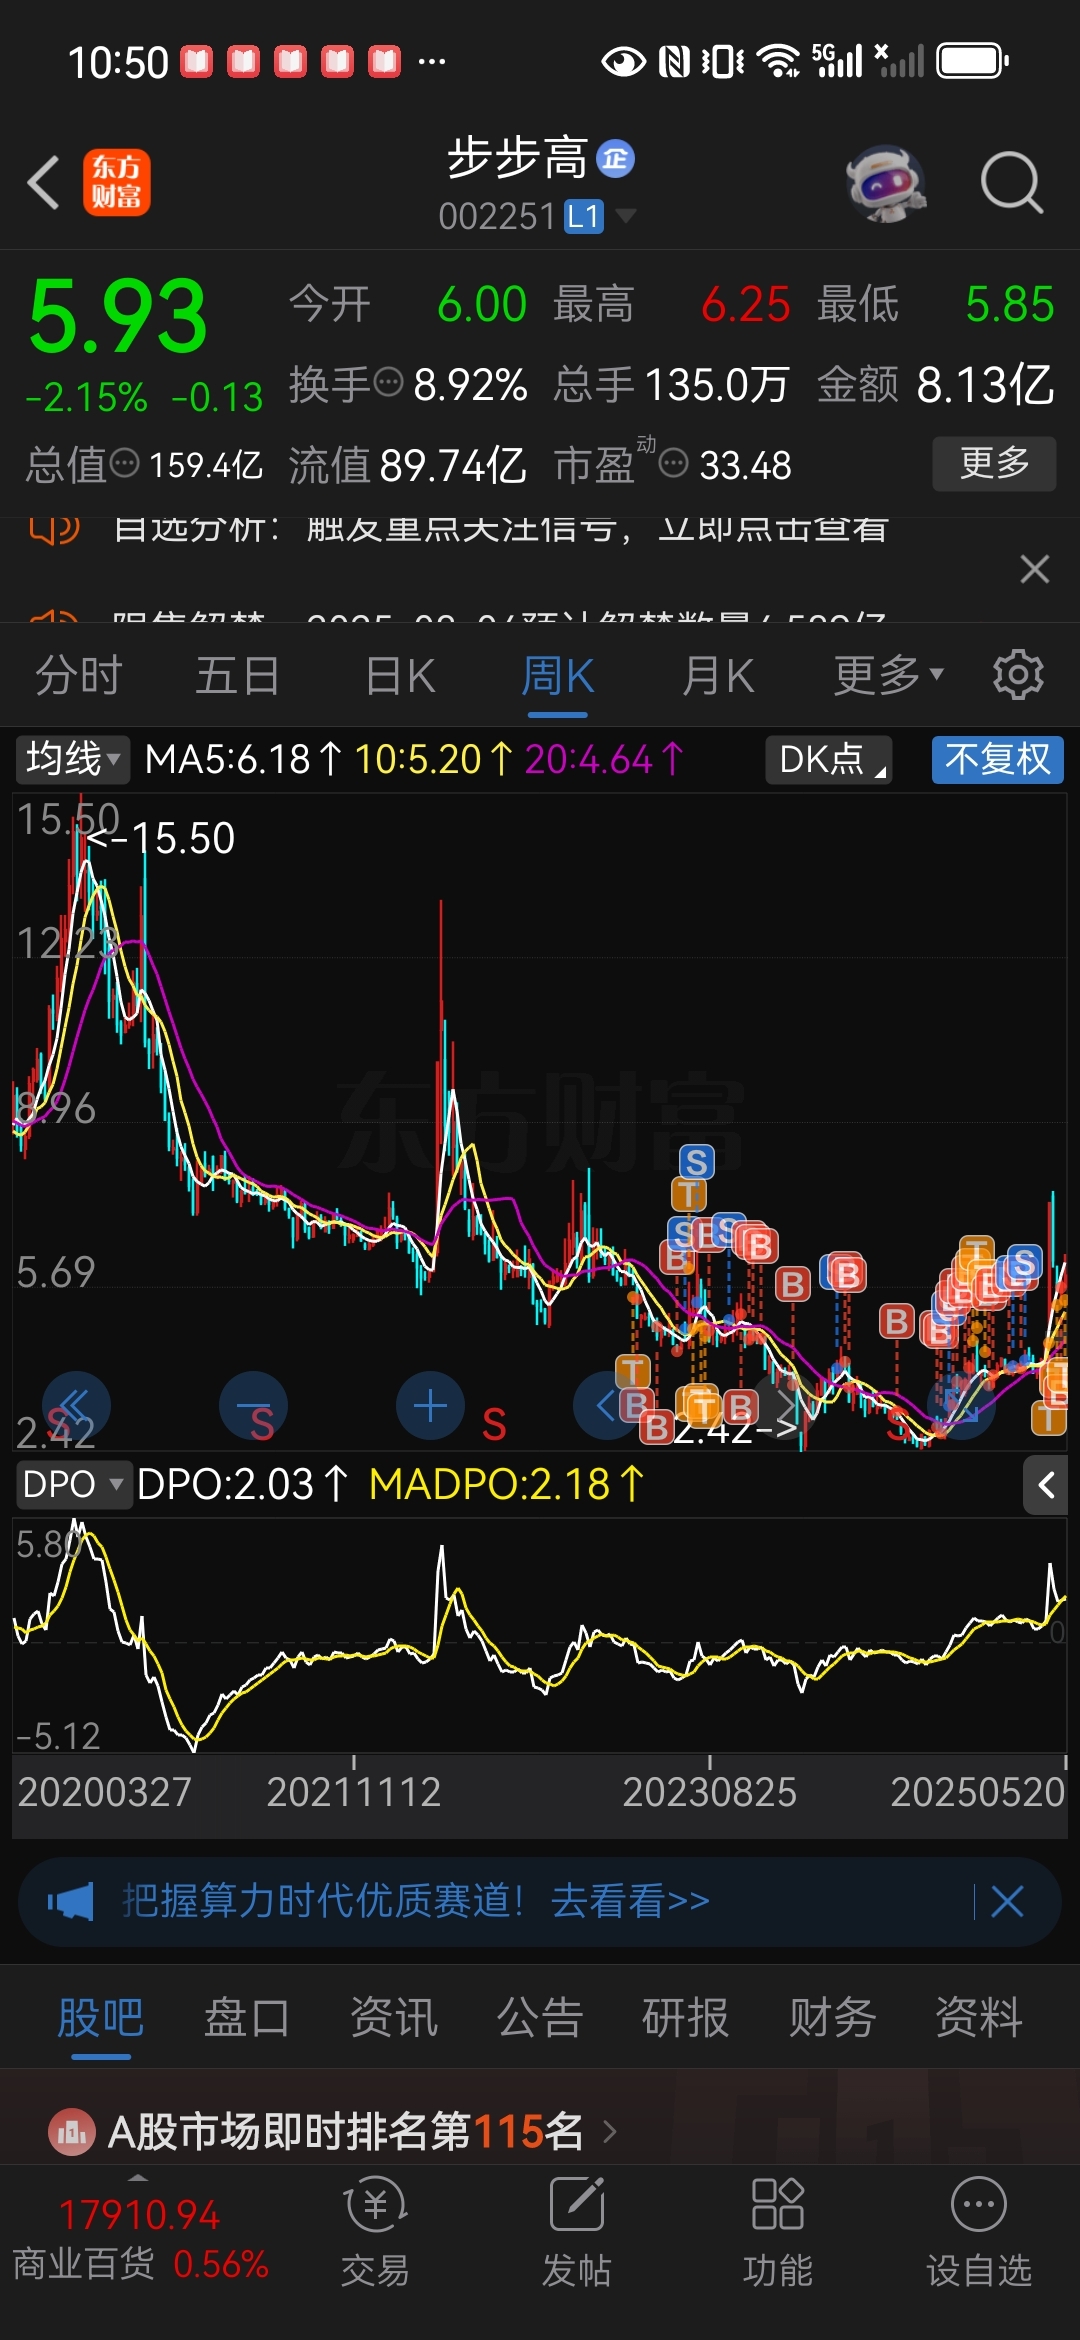Screen dimensions: 1080x2340
Task: Expand the sector index up arrow
Action: 138,2178
